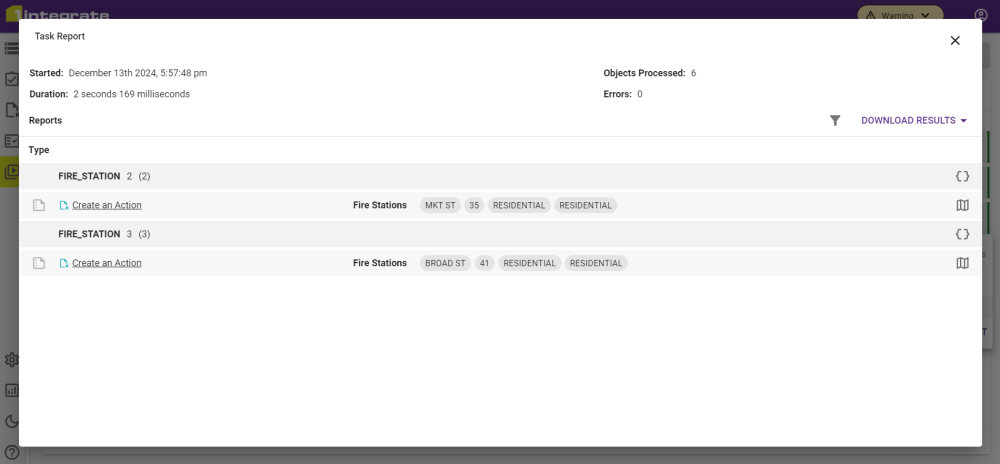Open JSON view for FIRE_STATION 3 group
This screenshot has height=464, width=1000.
962,234
